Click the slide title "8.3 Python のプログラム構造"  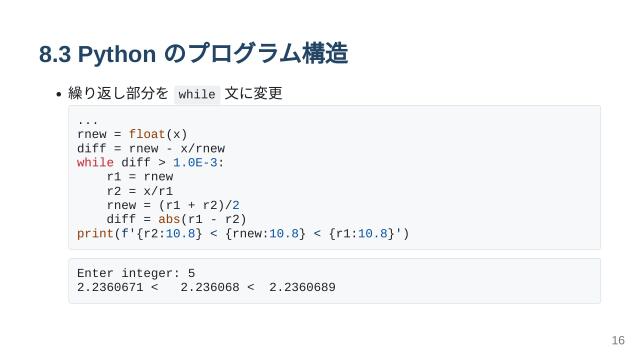[x=193, y=53]
